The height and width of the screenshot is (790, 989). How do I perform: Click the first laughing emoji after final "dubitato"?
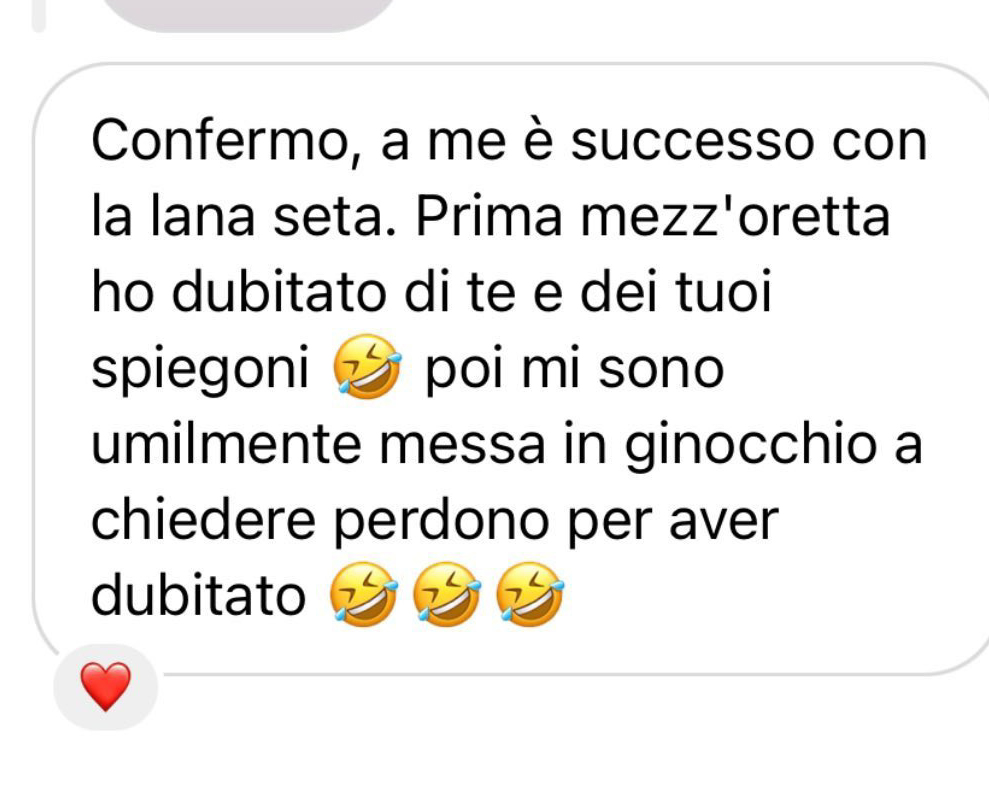(364, 594)
